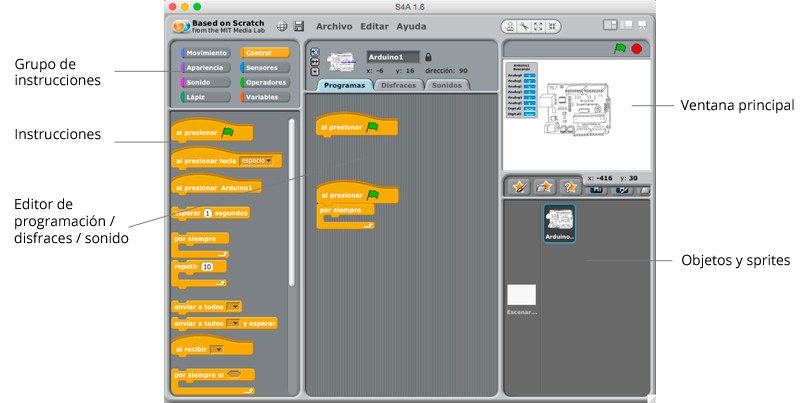Screen dimensions: 809x403
Task: Switch to the Disfraces tab
Action: [398, 85]
